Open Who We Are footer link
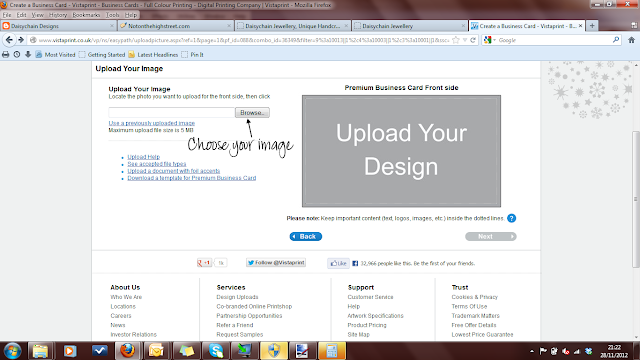The width and height of the screenshot is (640, 360). pos(126,297)
